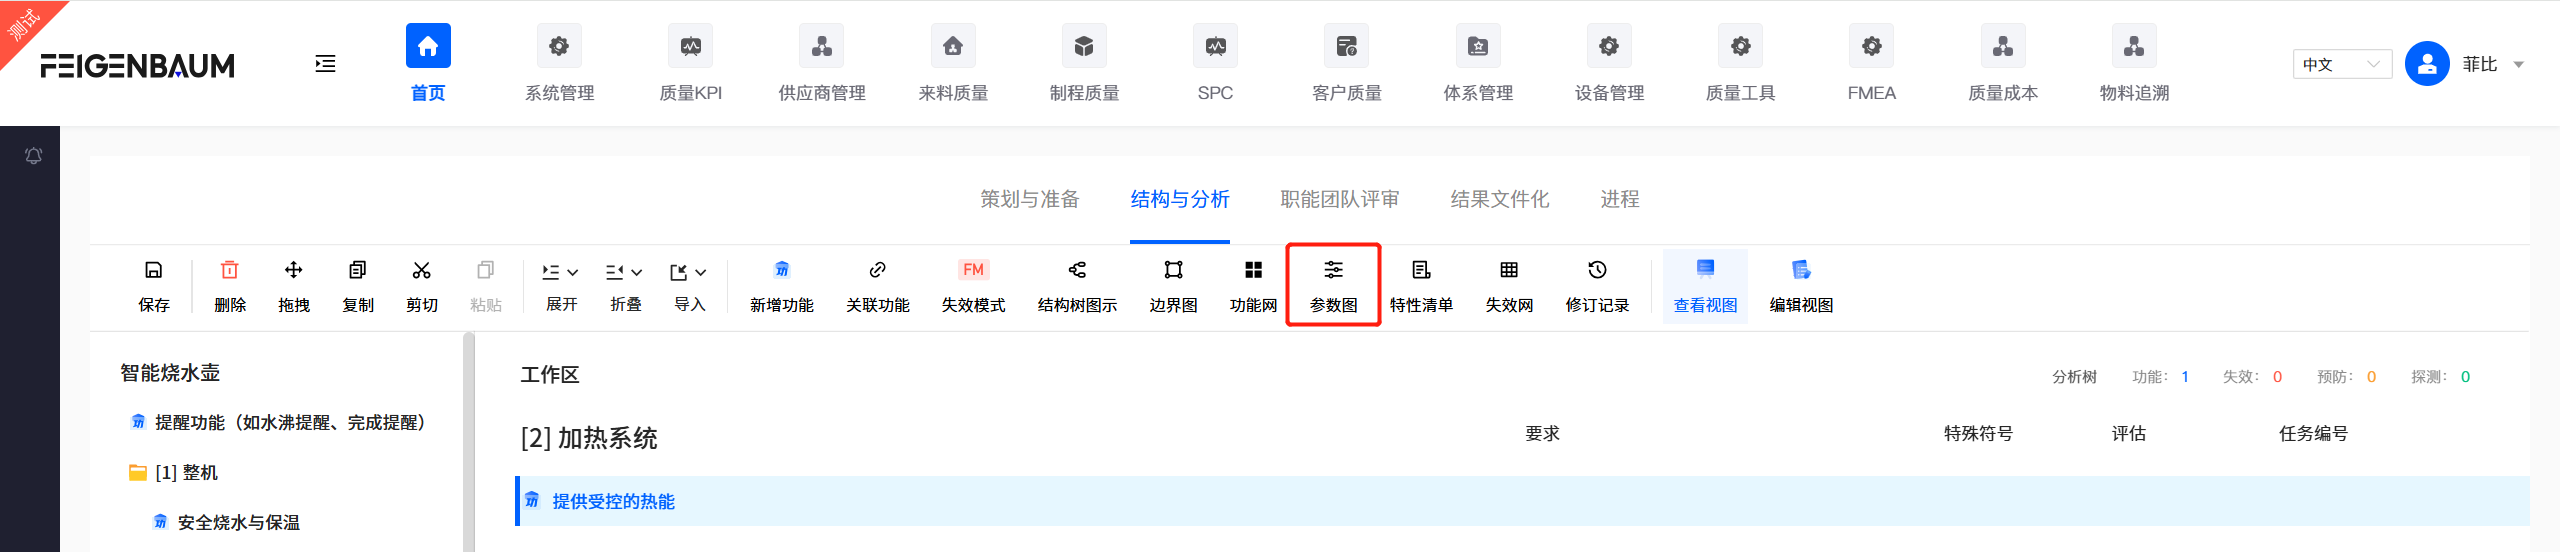
Task: Click 关联功能 link function tool
Action: 878,286
